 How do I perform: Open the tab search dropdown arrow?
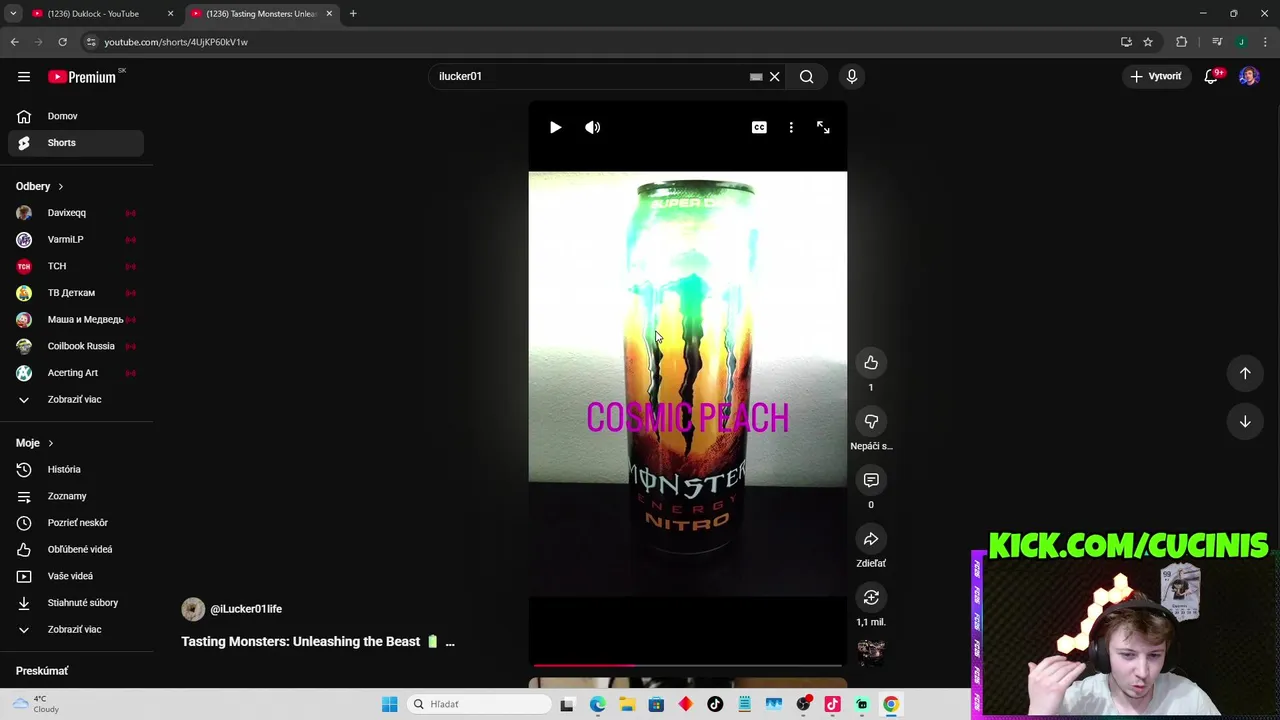tap(13, 14)
